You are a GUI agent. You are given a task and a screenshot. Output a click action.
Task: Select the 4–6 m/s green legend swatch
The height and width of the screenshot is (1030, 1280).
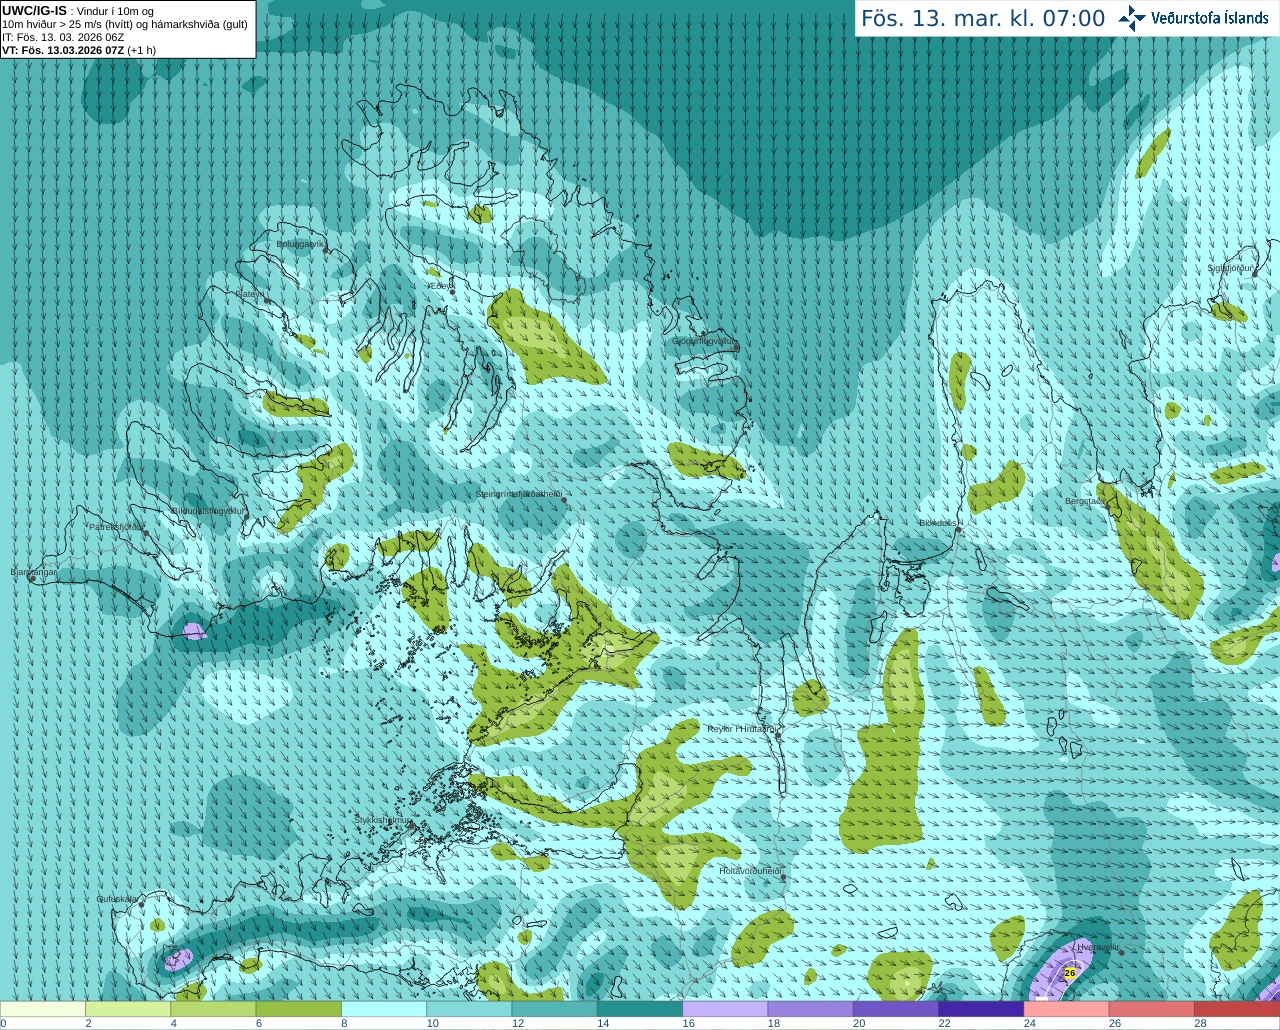213,1009
